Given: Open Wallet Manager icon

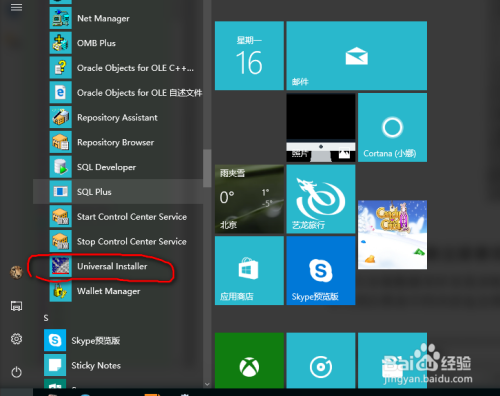Looking at the screenshot, I should coord(61,291).
